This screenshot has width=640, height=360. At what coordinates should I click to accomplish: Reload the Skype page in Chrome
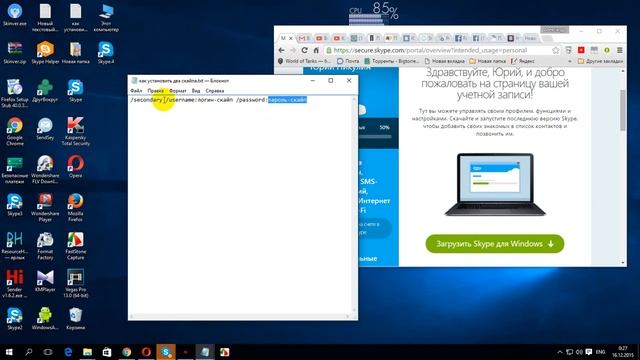tap(304, 50)
